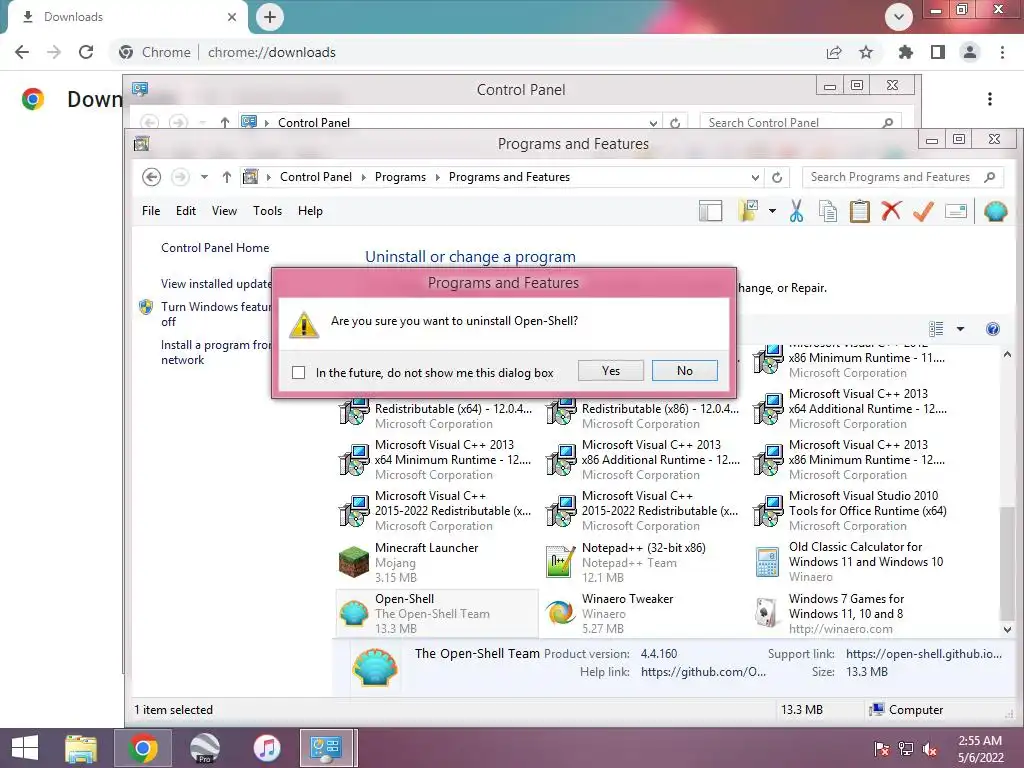Open iTunes from the taskbar

(x=267, y=748)
